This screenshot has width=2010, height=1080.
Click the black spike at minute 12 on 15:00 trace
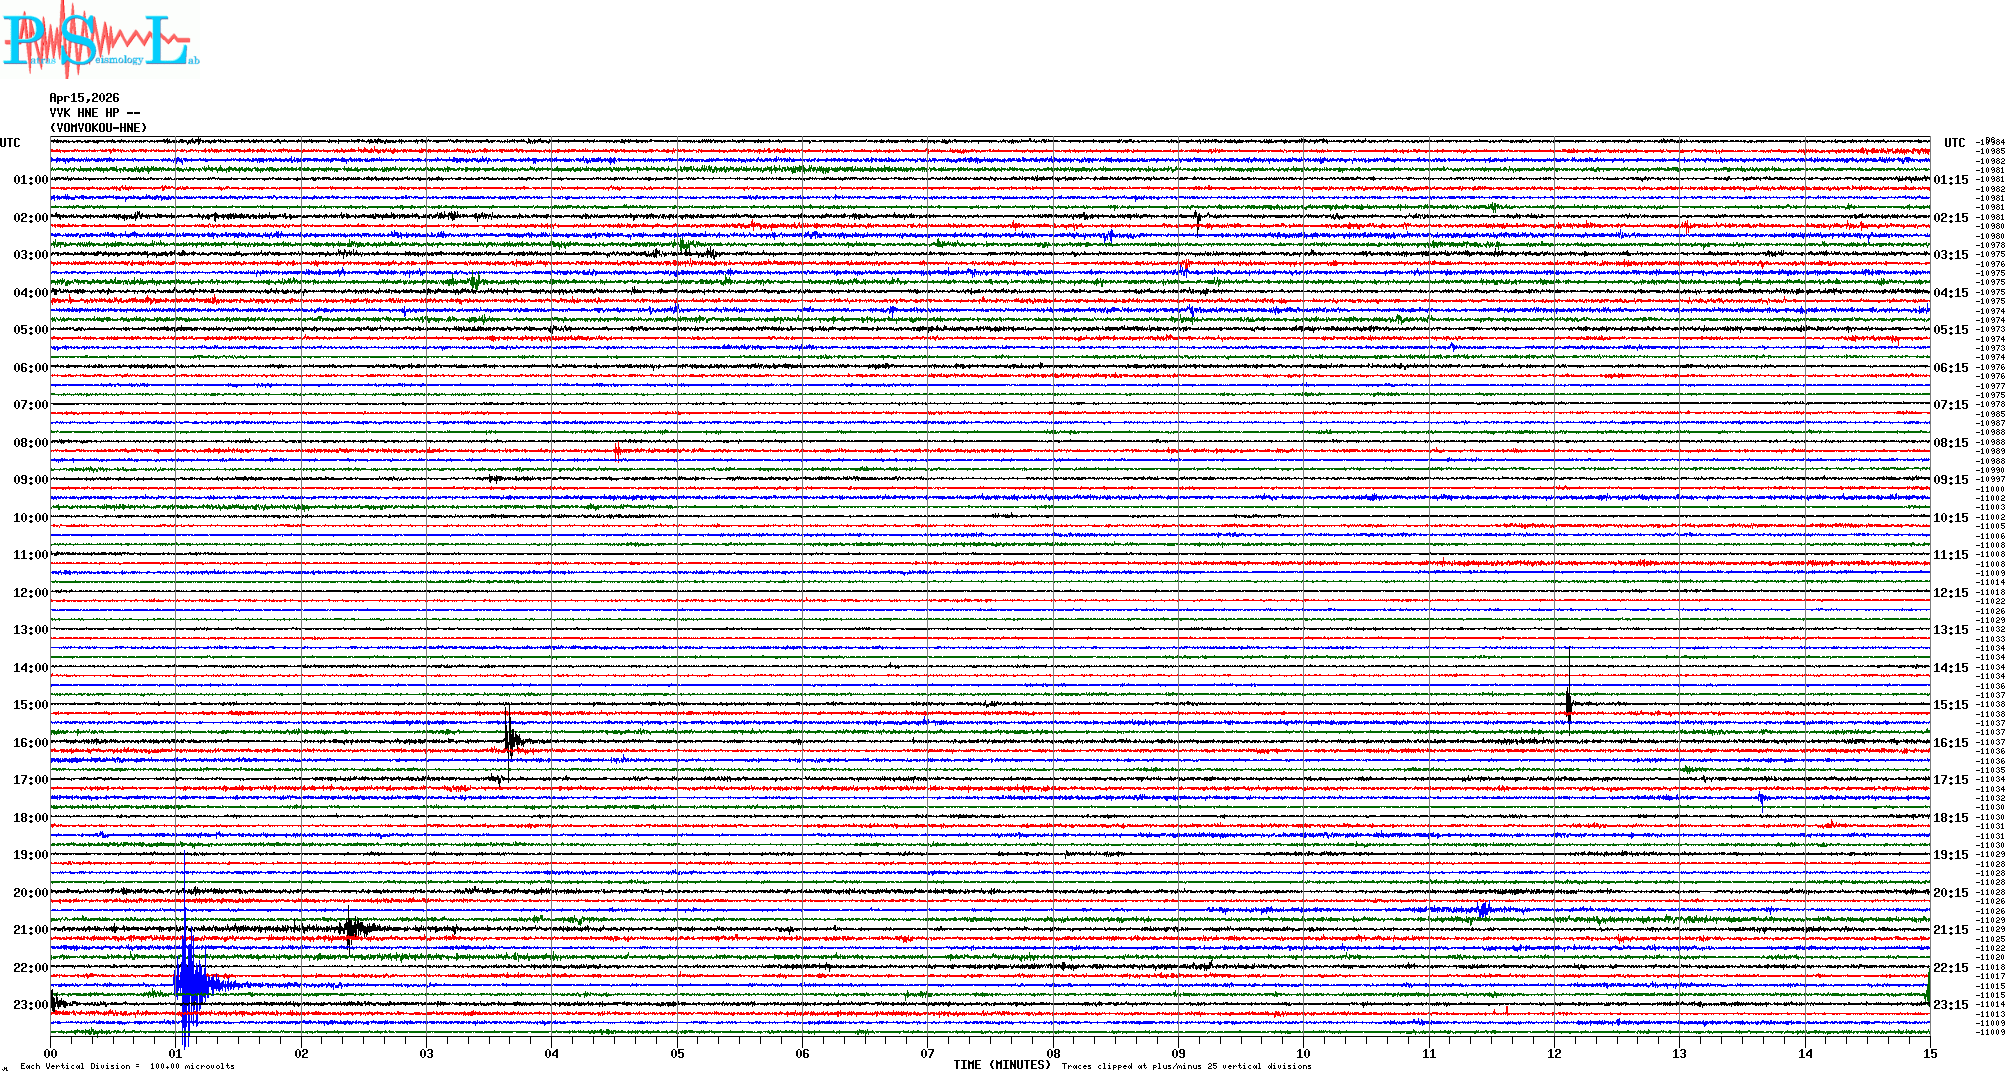point(1568,704)
